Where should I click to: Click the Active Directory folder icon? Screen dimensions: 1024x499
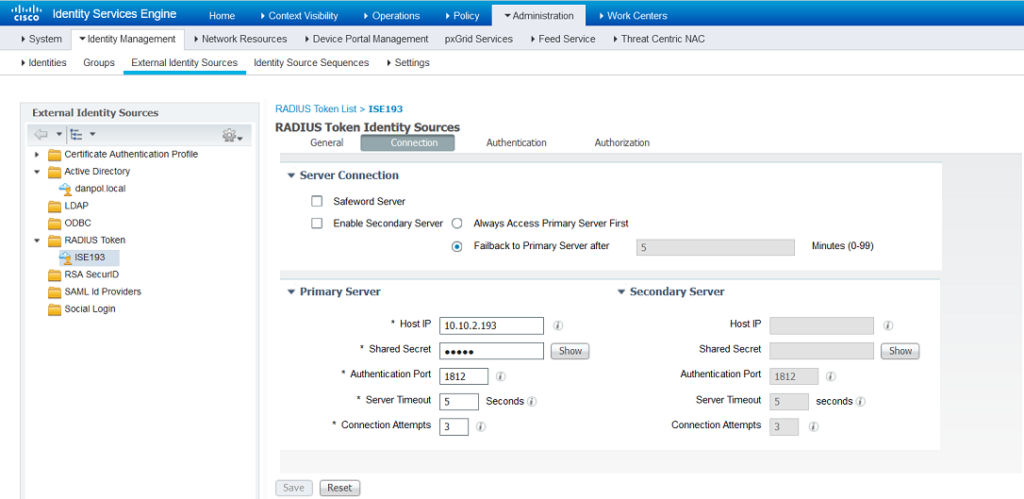point(55,172)
